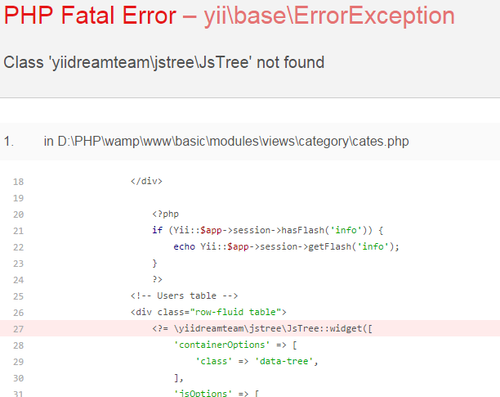This screenshot has height=397, width=500.
Task: Click the 'jsOptions' key on line 31
Action: tap(203, 393)
